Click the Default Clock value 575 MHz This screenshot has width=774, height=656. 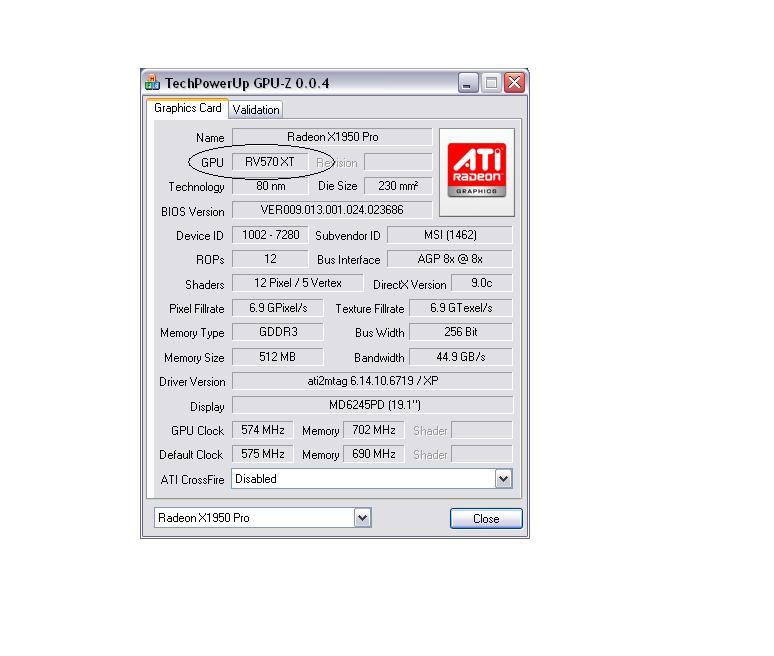[263, 454]
